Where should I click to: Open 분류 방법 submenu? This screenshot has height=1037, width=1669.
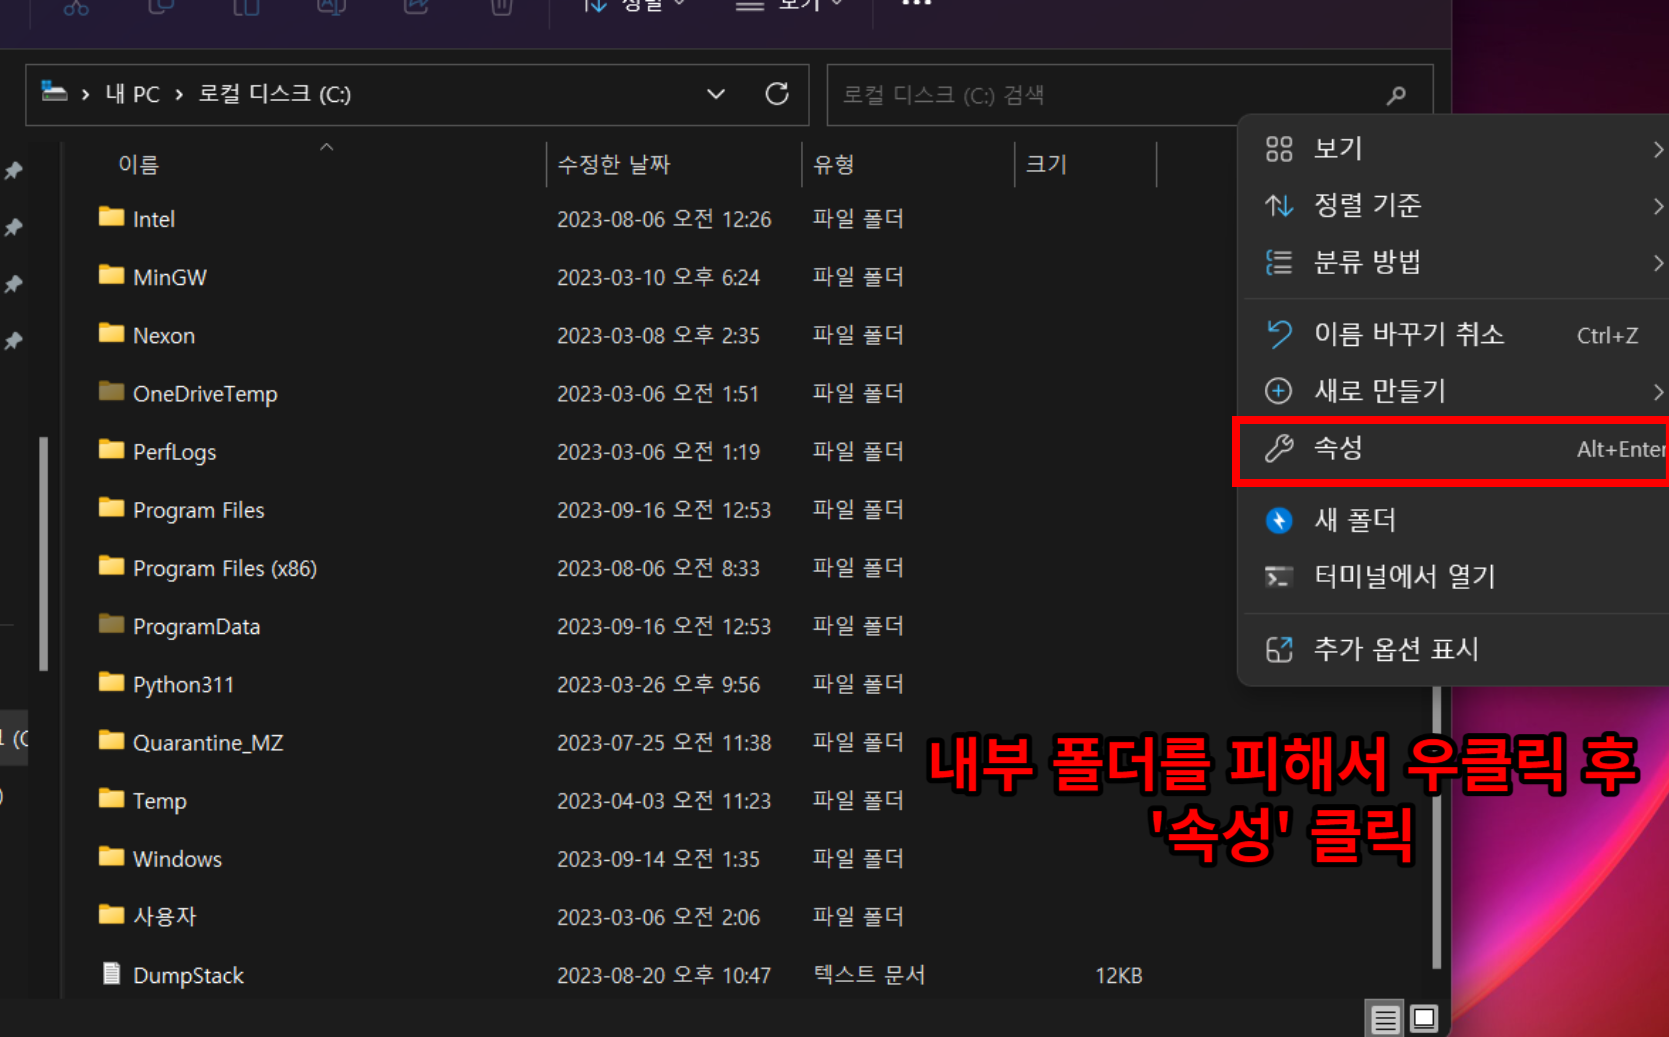pos(1454,262)
